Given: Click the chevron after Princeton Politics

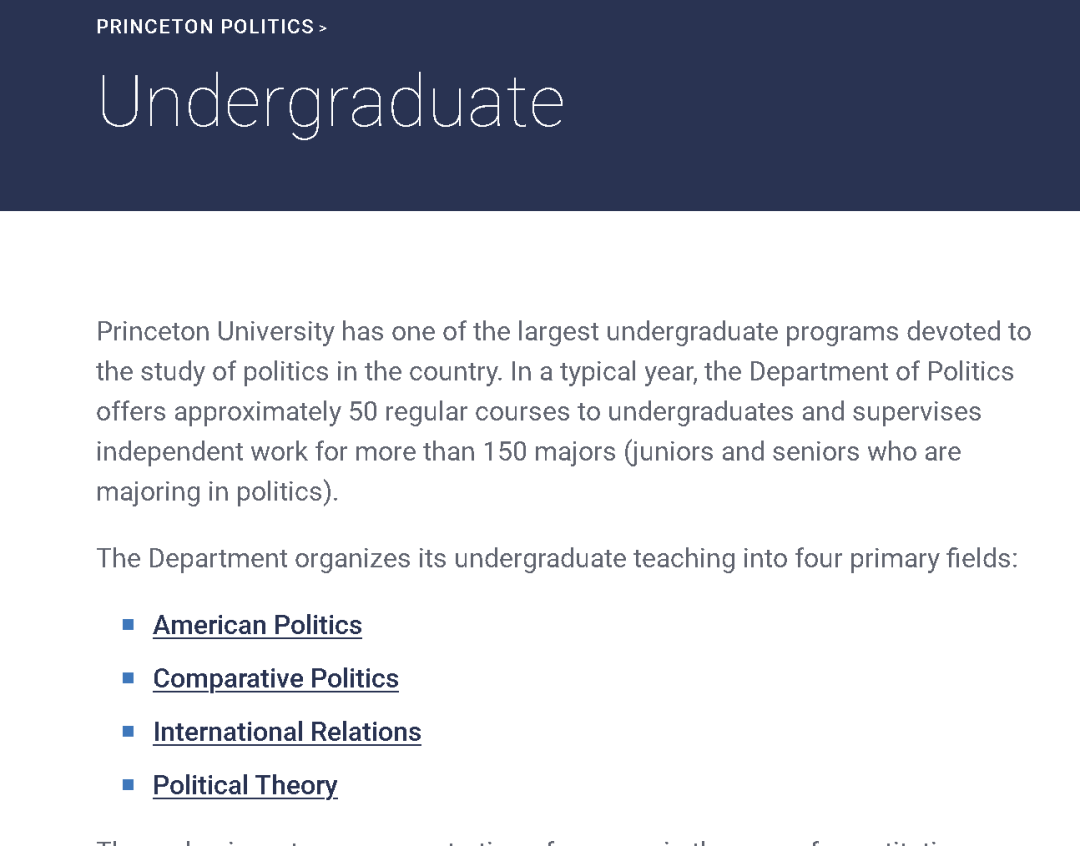Looking at the screenshot, I should [x=323, y=29].
